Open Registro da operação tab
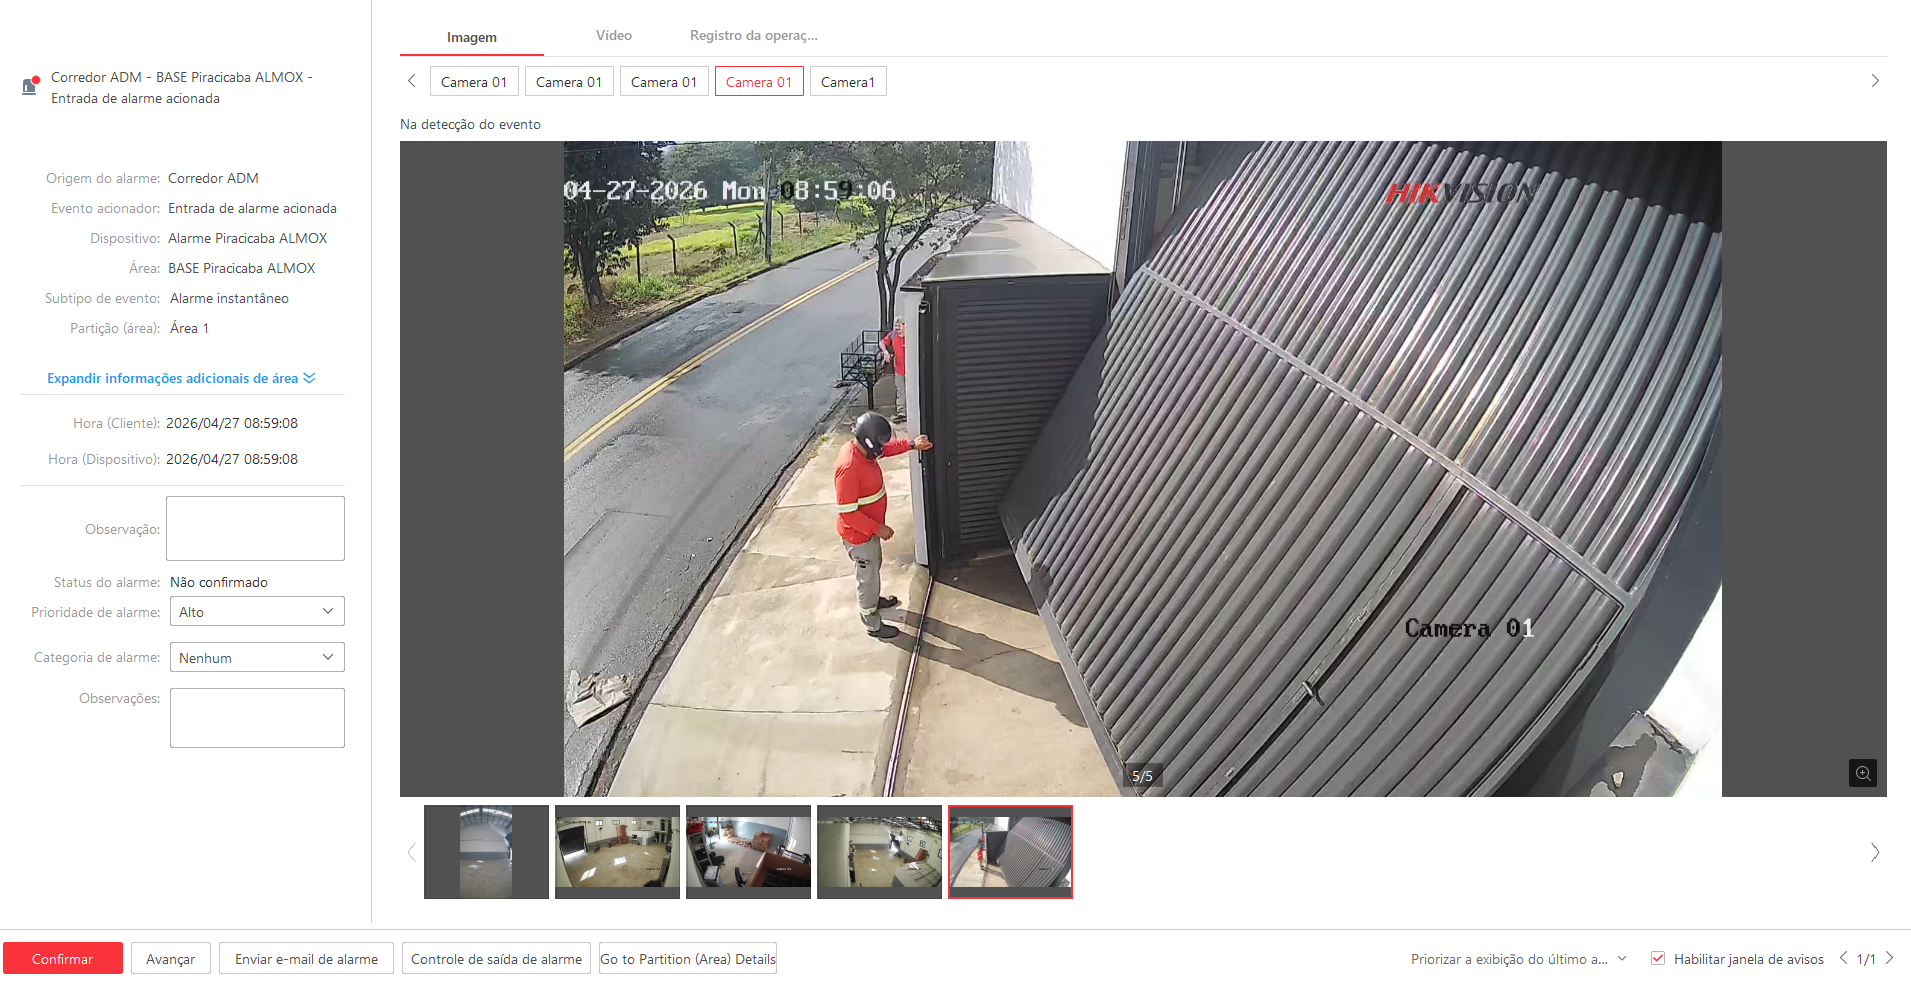Viewport: 1911px width, 981px height. 753,36
